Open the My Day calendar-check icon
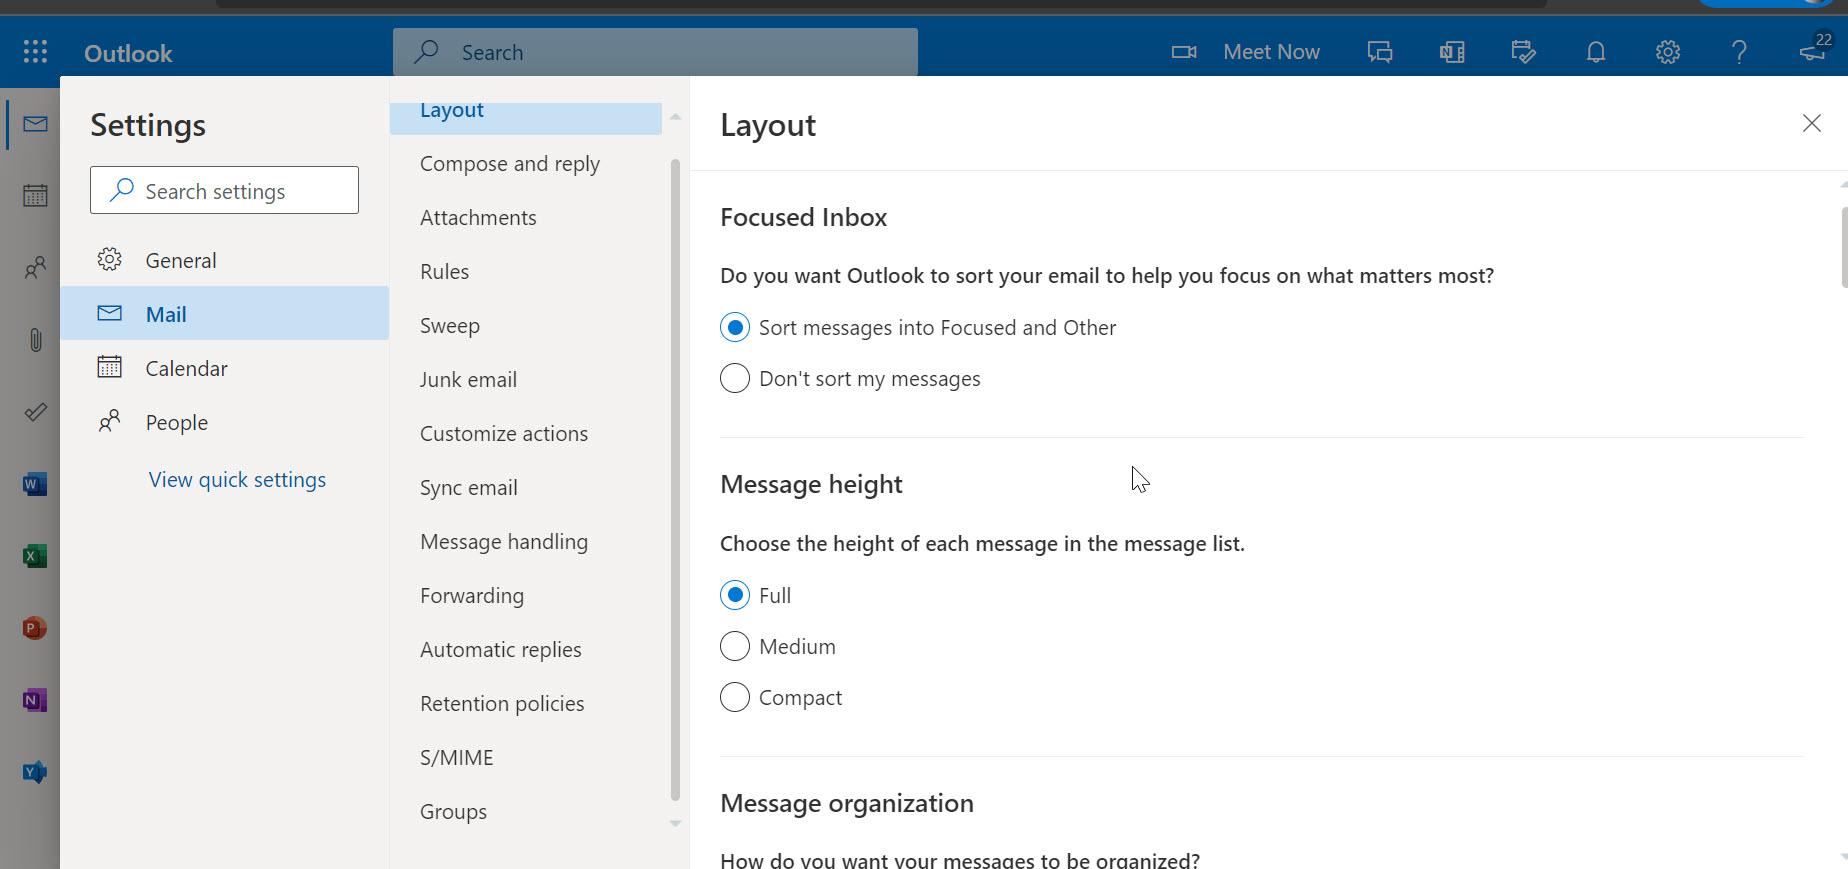The image size is (1848, 869). pos(1524,52)
